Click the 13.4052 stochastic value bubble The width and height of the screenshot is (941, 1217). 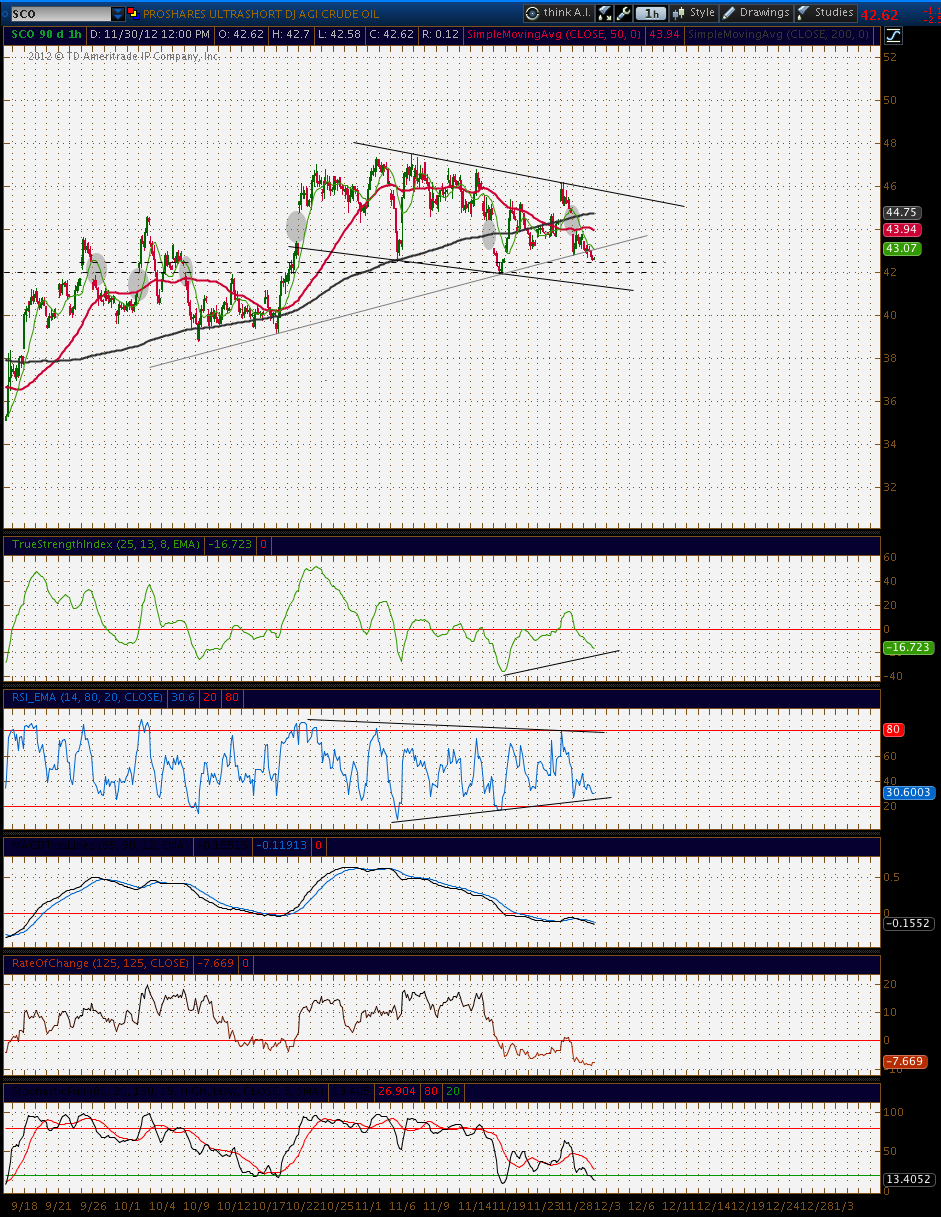908,1179
